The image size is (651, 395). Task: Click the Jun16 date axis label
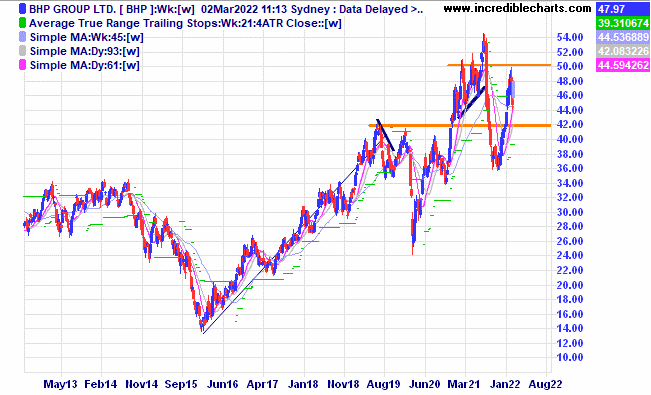coord(223,385)
